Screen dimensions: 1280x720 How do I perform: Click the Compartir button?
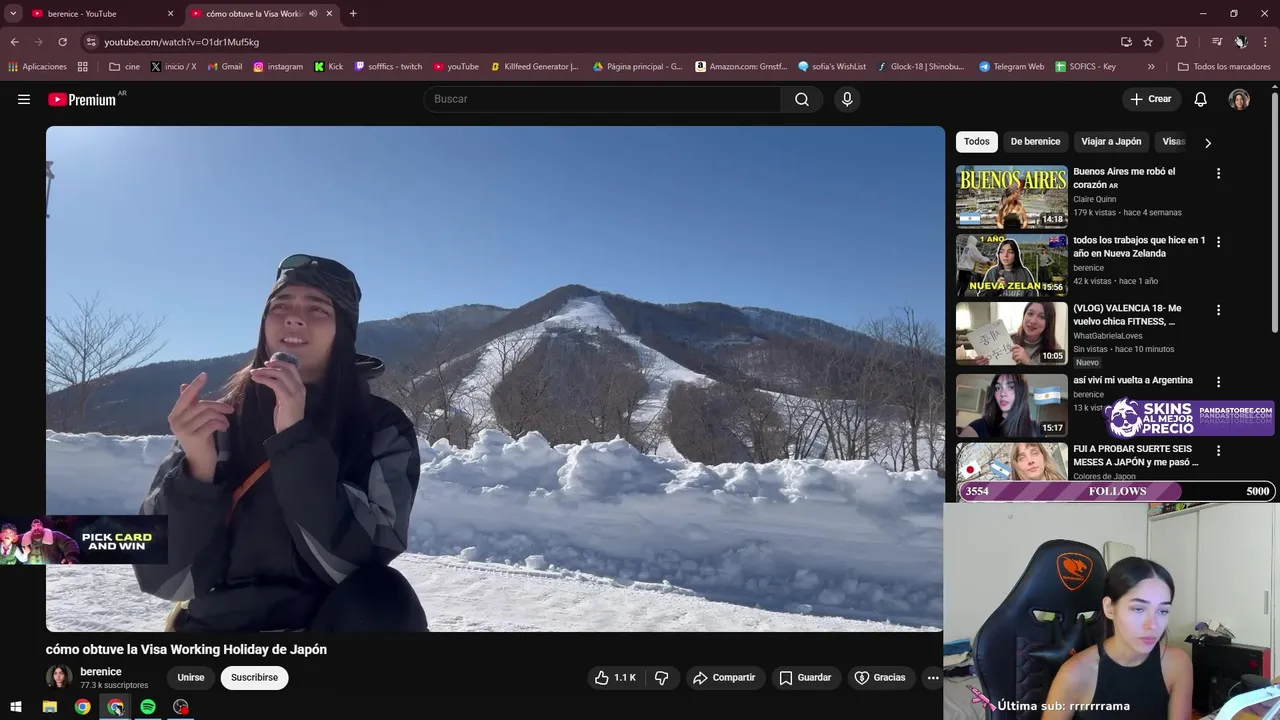[x=724, y=678]
